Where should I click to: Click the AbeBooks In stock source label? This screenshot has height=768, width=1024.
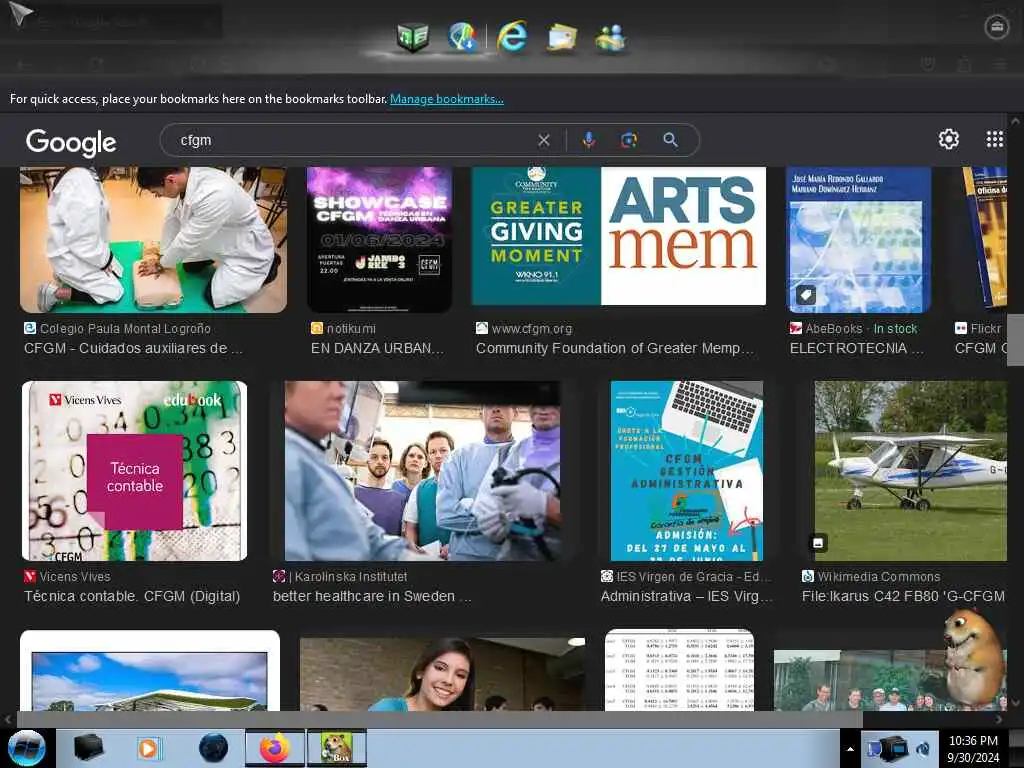click(854, 328)
